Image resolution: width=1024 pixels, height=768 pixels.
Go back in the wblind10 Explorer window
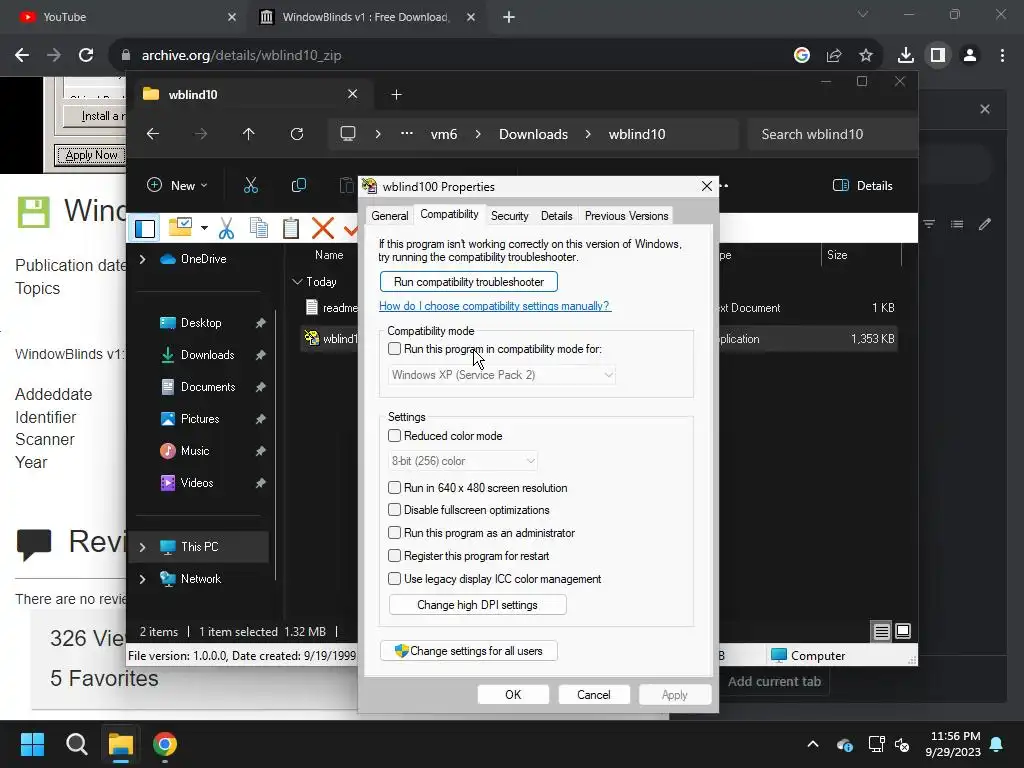(153, 134)
